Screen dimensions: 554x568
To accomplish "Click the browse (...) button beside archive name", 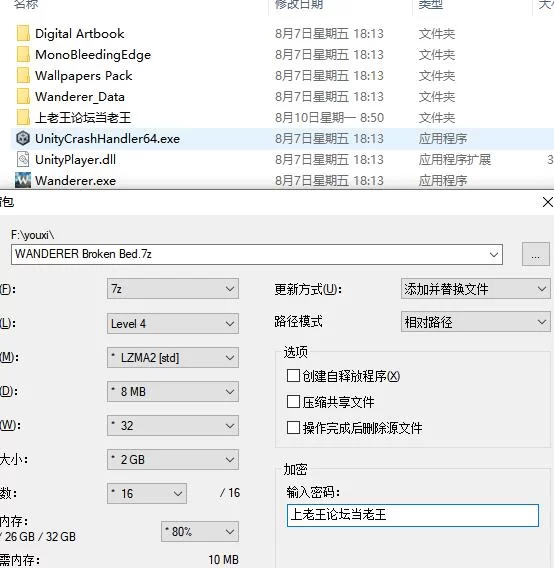I will (x=536, y=254).
